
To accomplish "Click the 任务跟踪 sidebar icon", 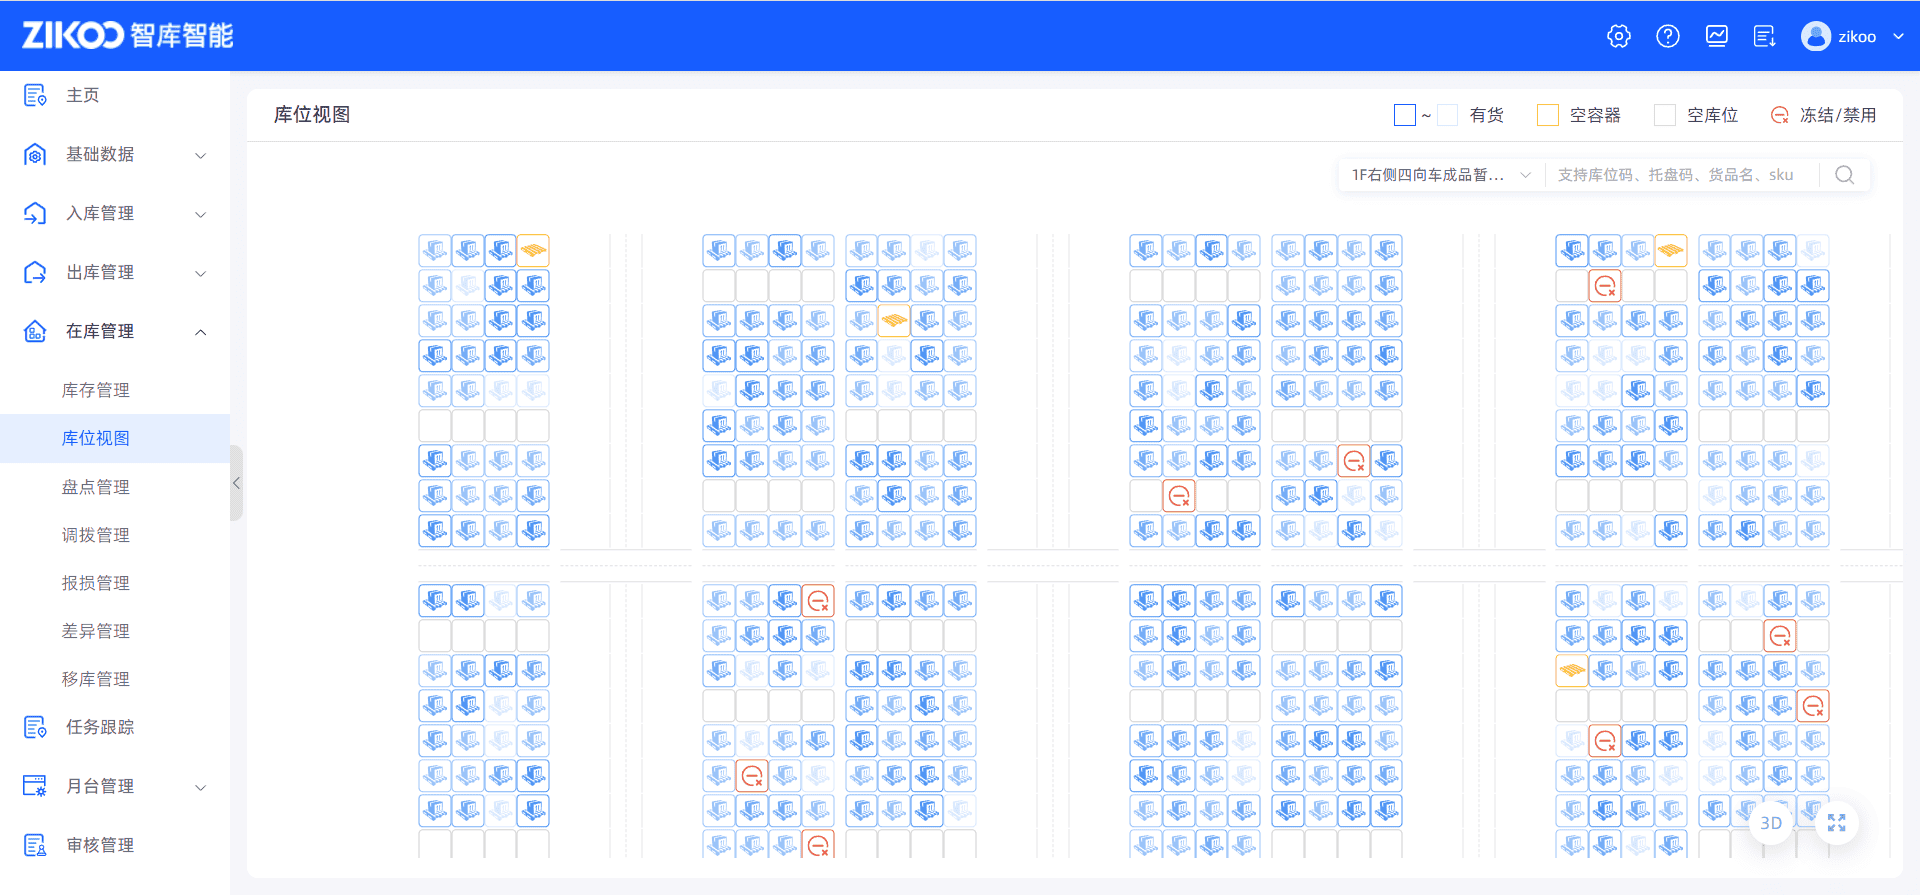I will 35,727.
